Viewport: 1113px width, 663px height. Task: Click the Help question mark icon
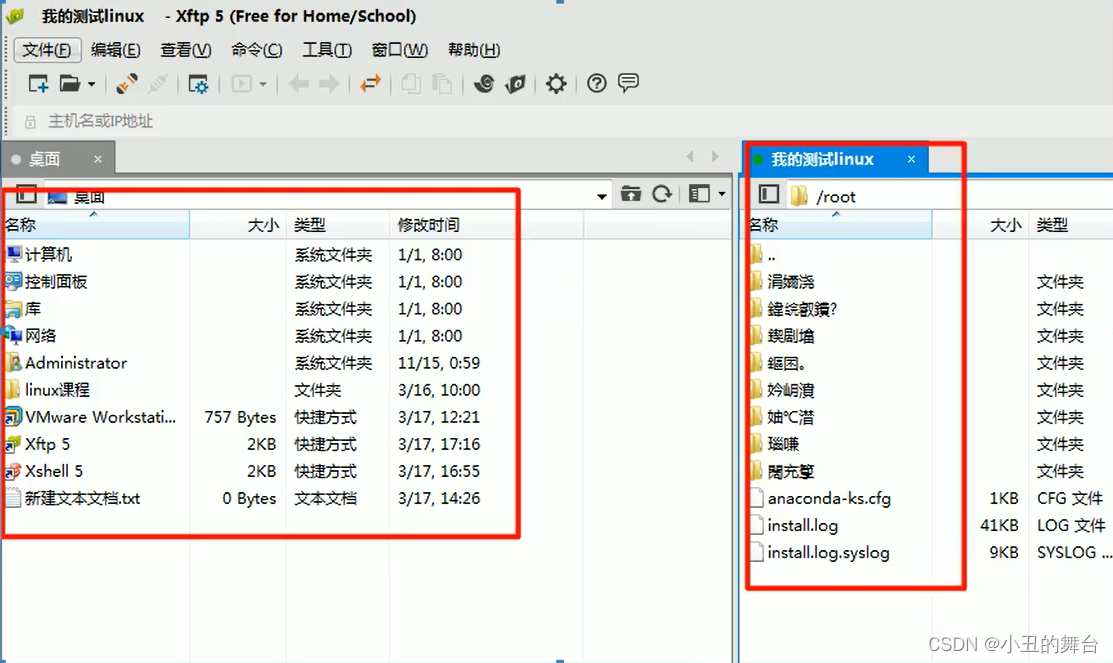coord(597,84)
